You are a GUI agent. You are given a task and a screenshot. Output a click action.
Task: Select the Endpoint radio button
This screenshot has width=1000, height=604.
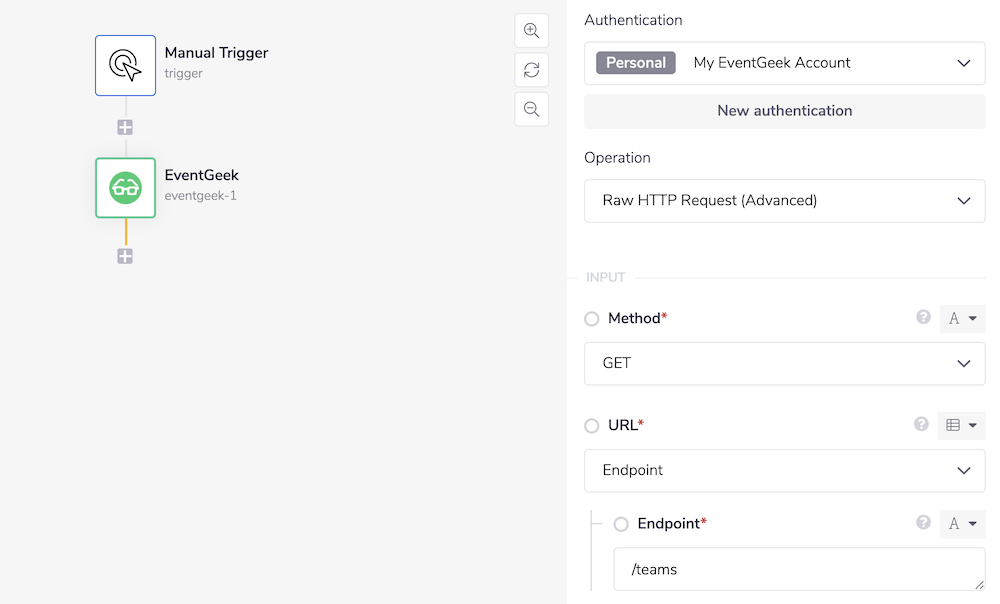(x=621, y=523)
